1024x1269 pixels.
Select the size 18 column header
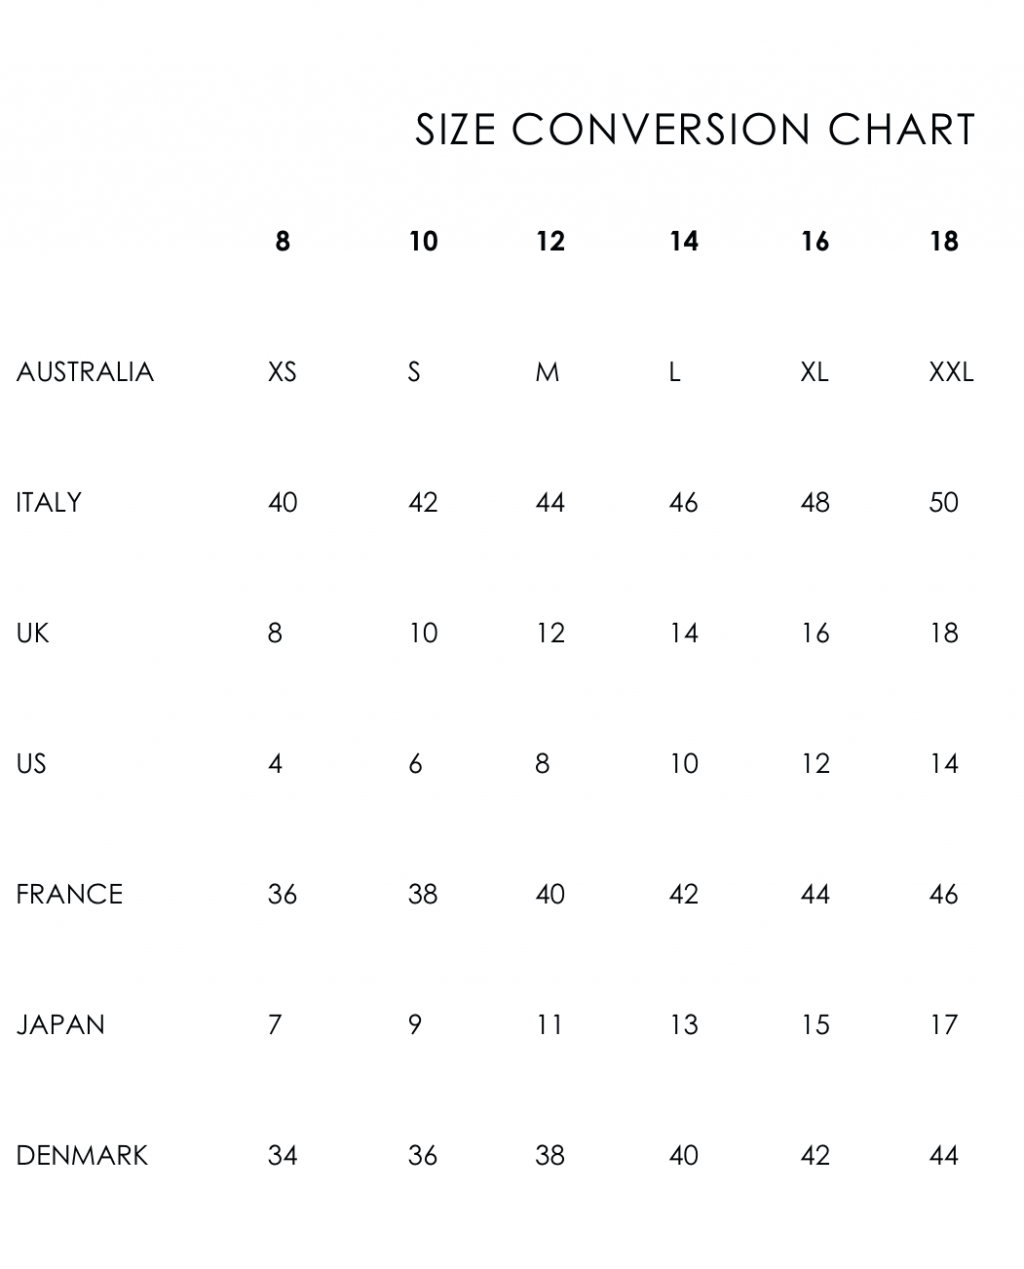point(944,241)
